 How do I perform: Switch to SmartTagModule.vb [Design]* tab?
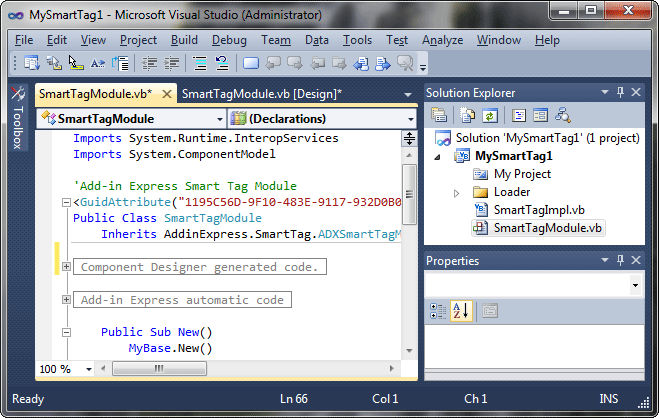click(262, 94)
